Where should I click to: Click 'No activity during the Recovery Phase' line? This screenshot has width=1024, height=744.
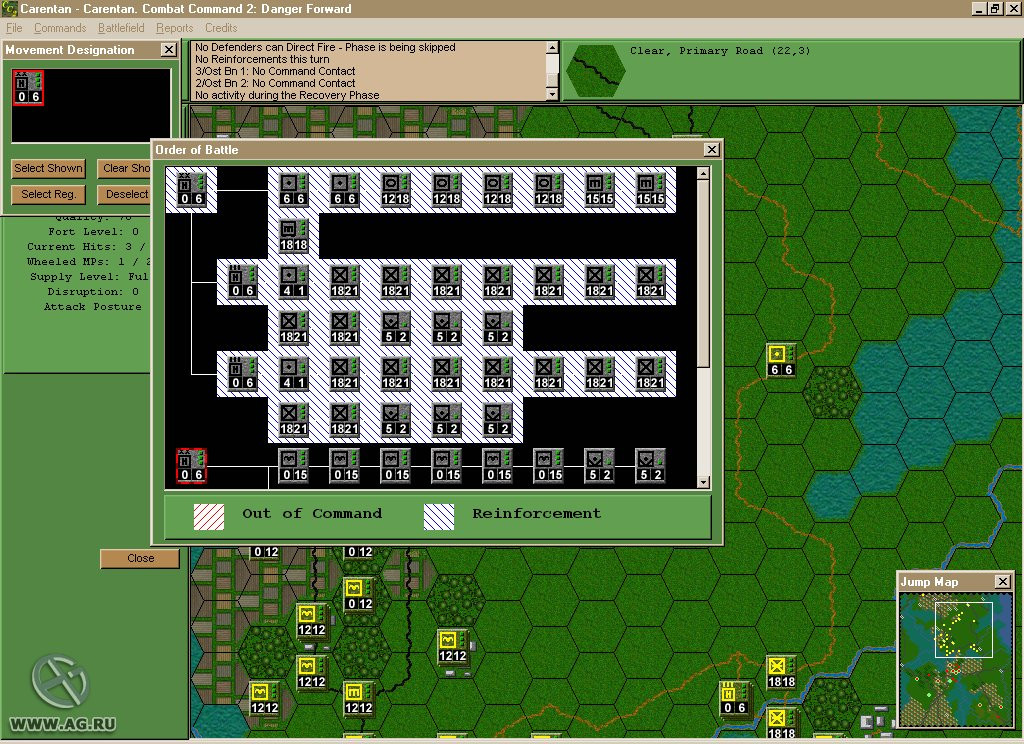coord(287,95)
